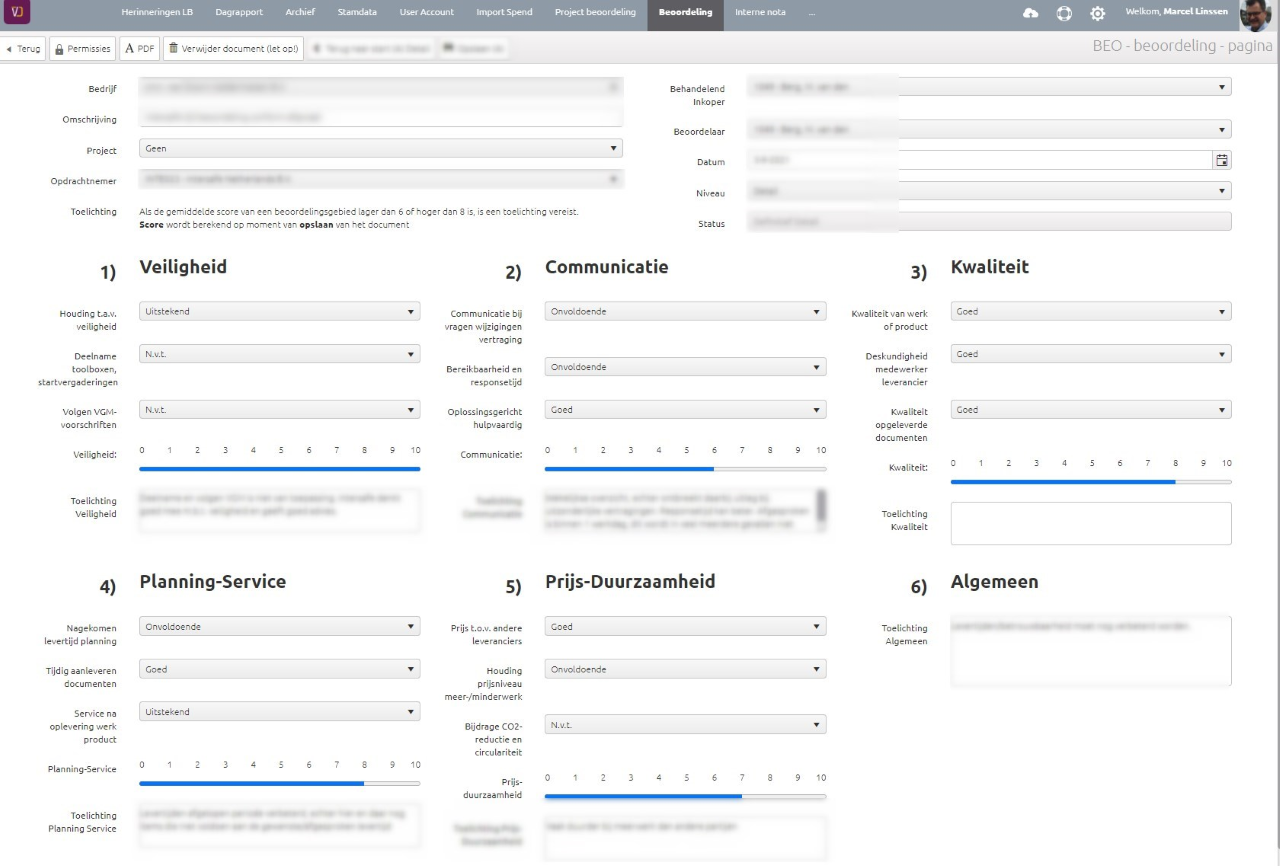Open the User Account menu item
Screen dimensions: 1280x866
tap(427, 12)
